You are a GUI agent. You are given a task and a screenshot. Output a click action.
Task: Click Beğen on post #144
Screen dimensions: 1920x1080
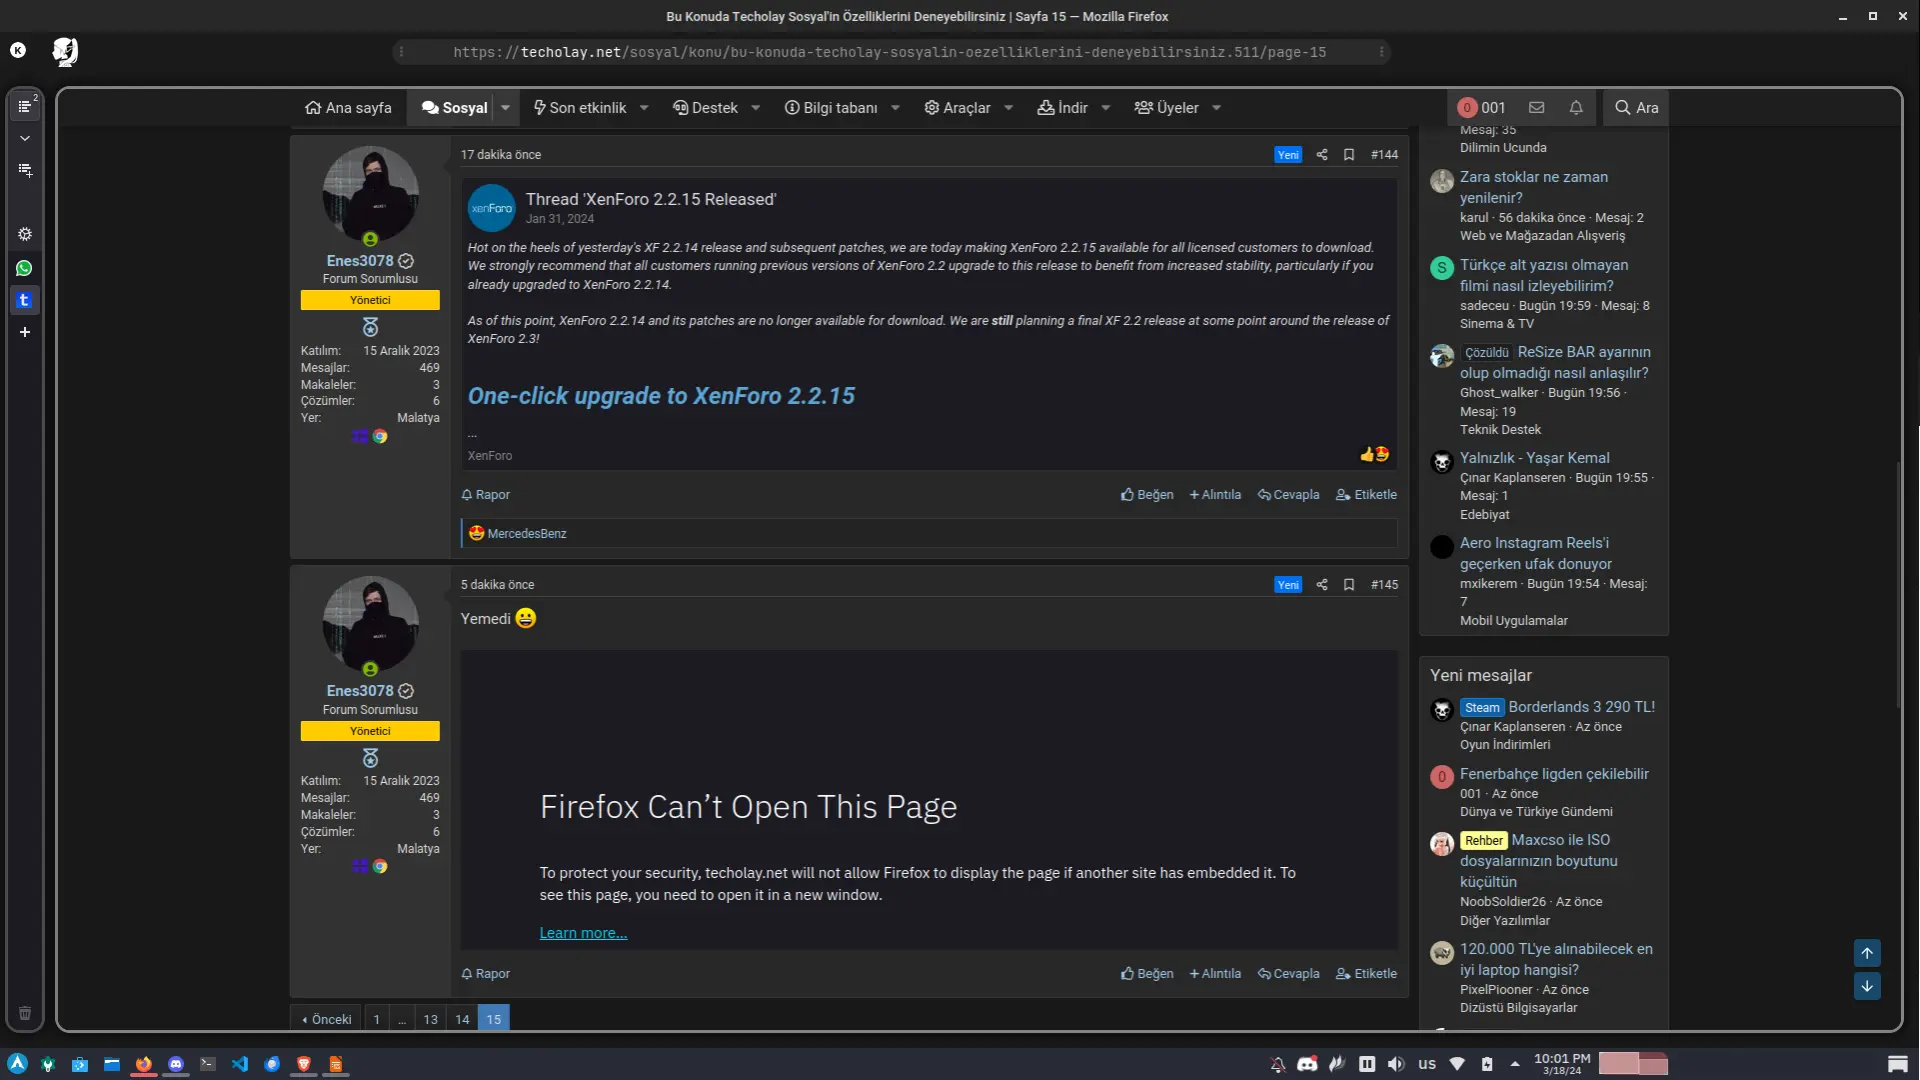[1147, 495]
